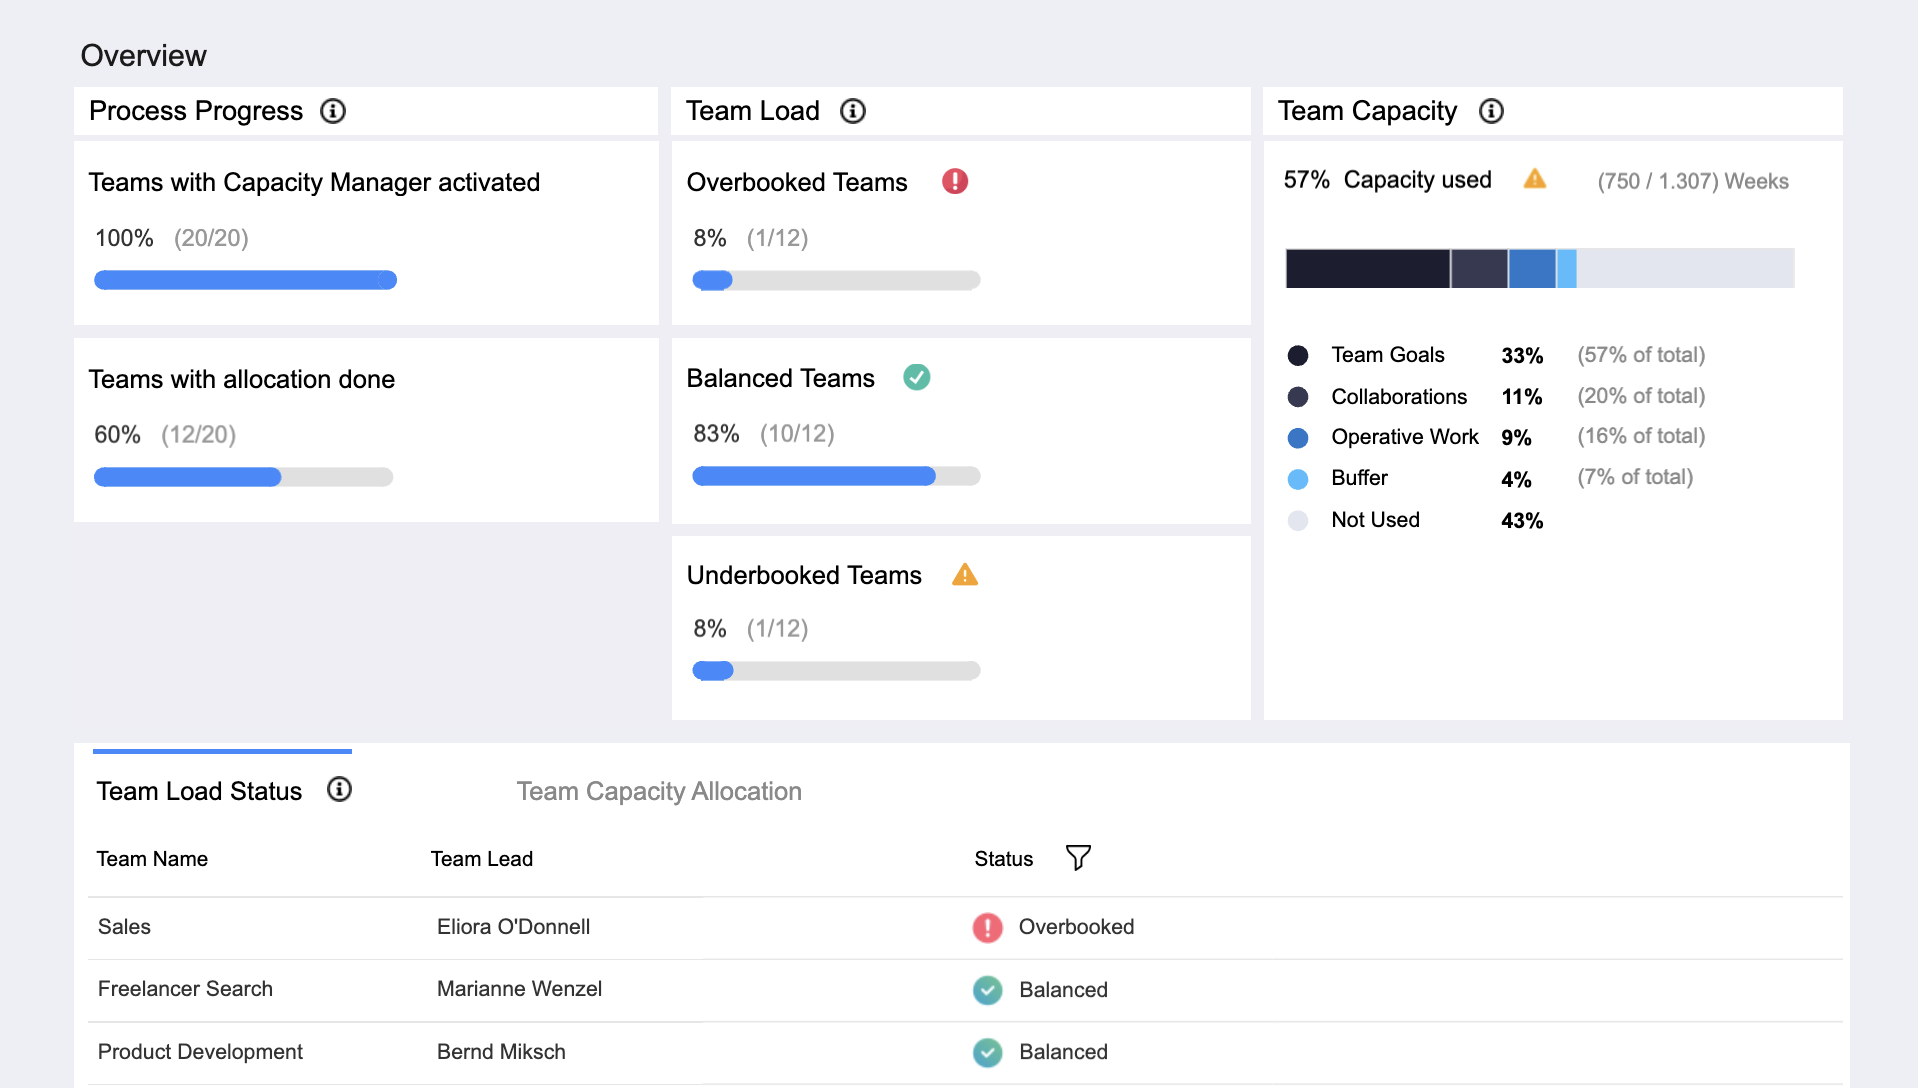Image resolution: width=1918 pixels, height=1088 pixels.
Task: Click the Not Used legend dot
Action: [1298, 520]
